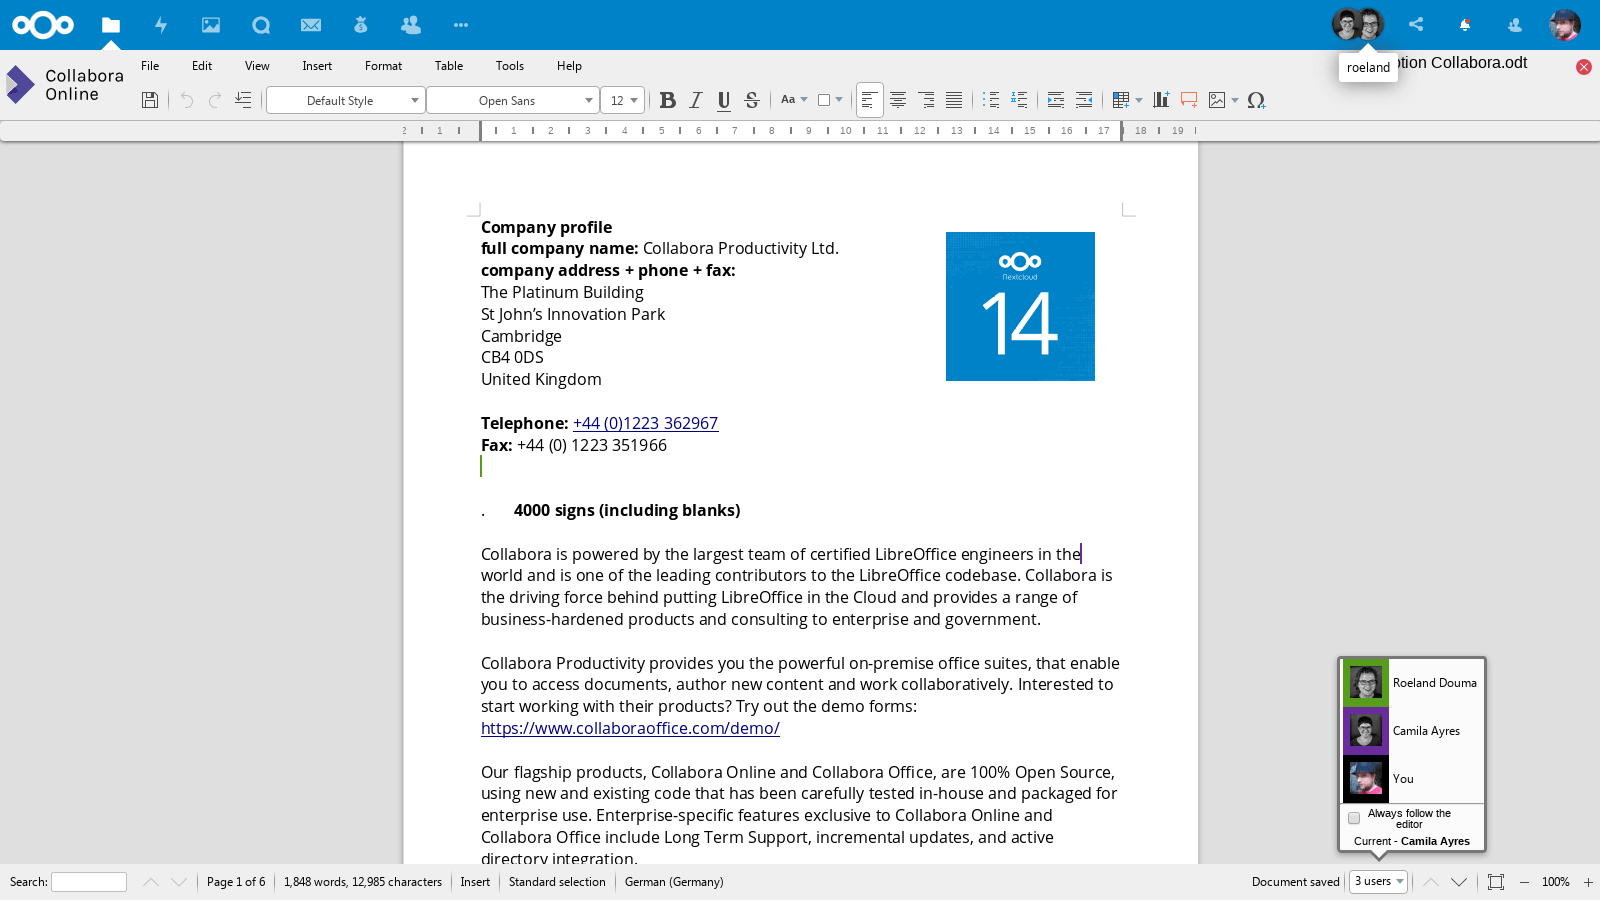
Task: Insert a comment annotation
Action: coord(1189,100)
